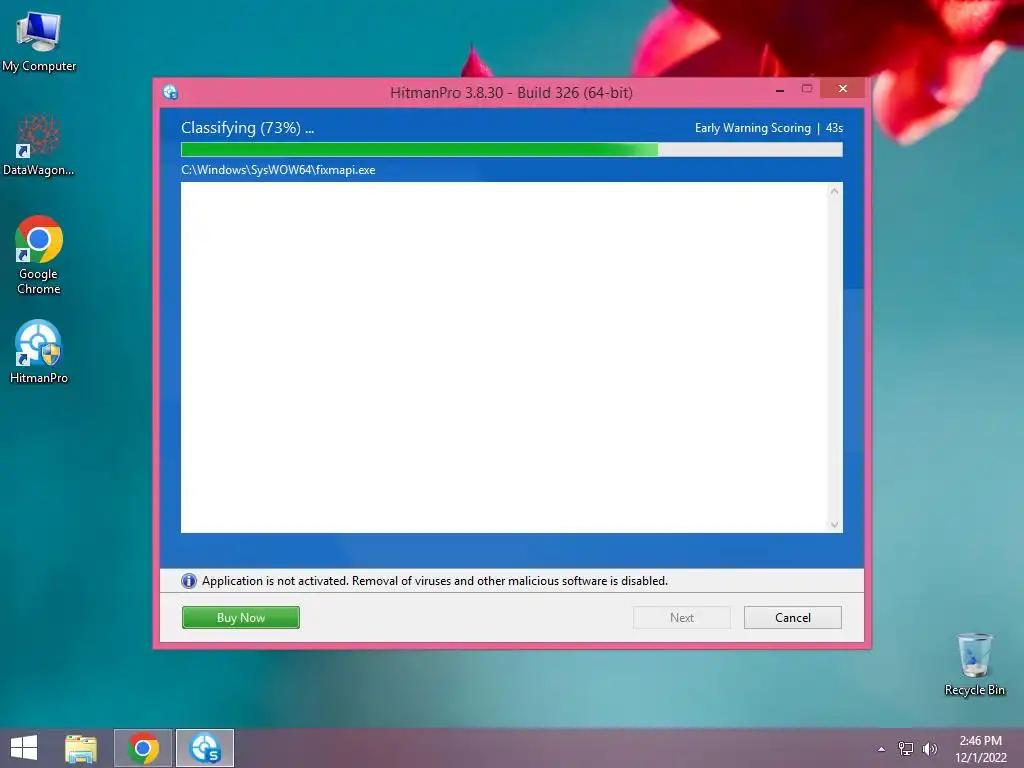This screenshot has width=1024, height=768.
Task: Click the HitmanPro title bar icon
Action: click(170, 92)
